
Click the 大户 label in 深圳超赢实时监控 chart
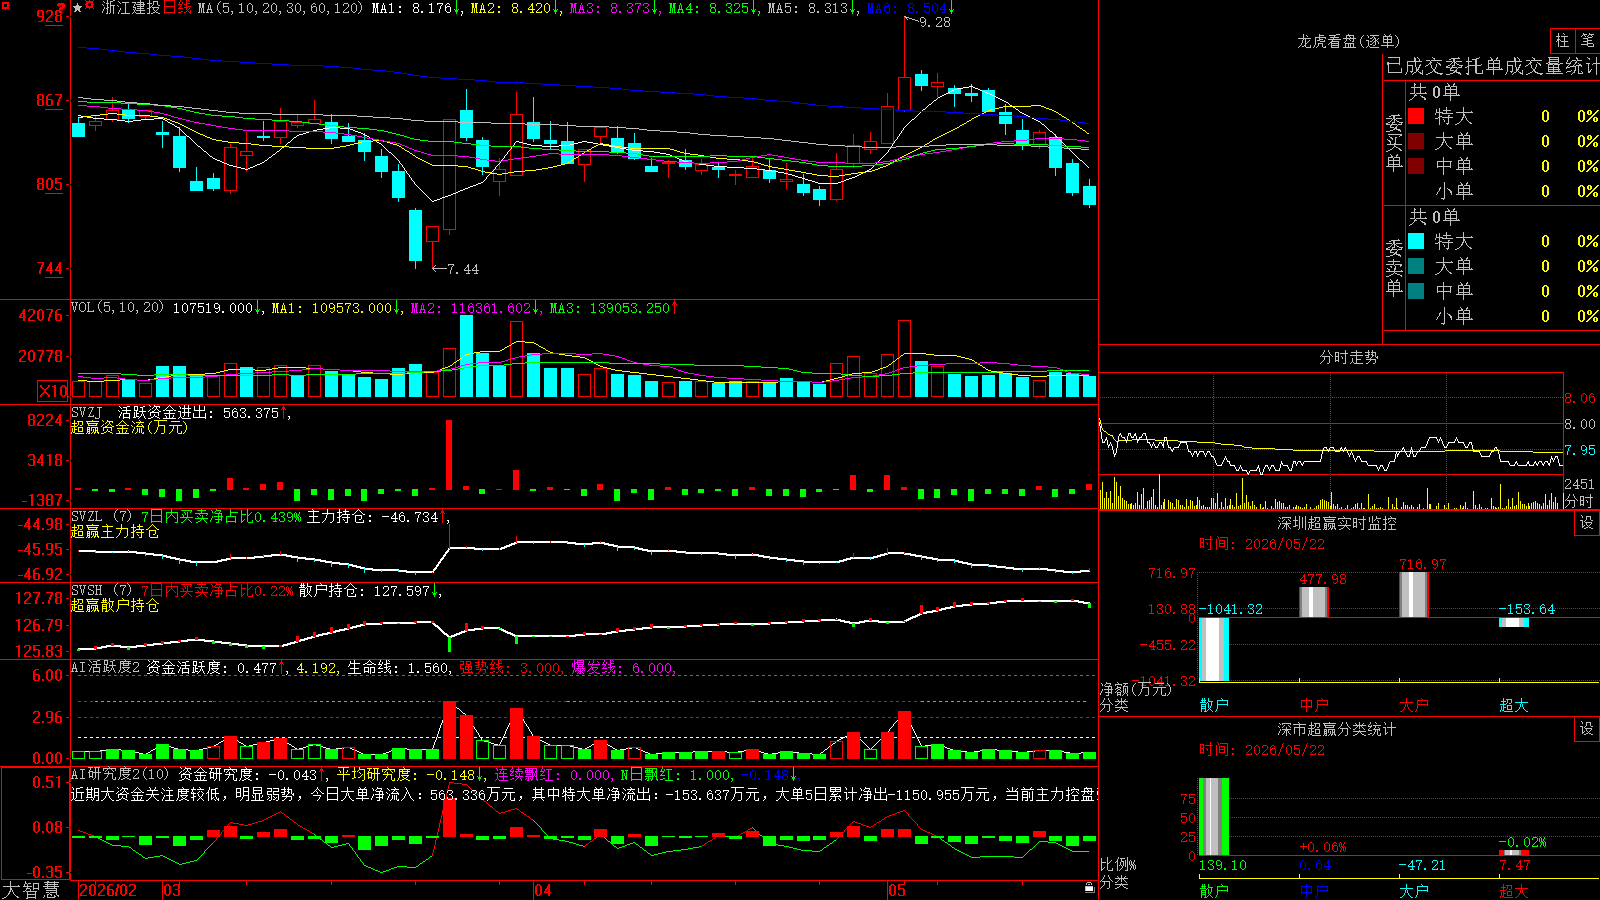tap(1414, 705)
